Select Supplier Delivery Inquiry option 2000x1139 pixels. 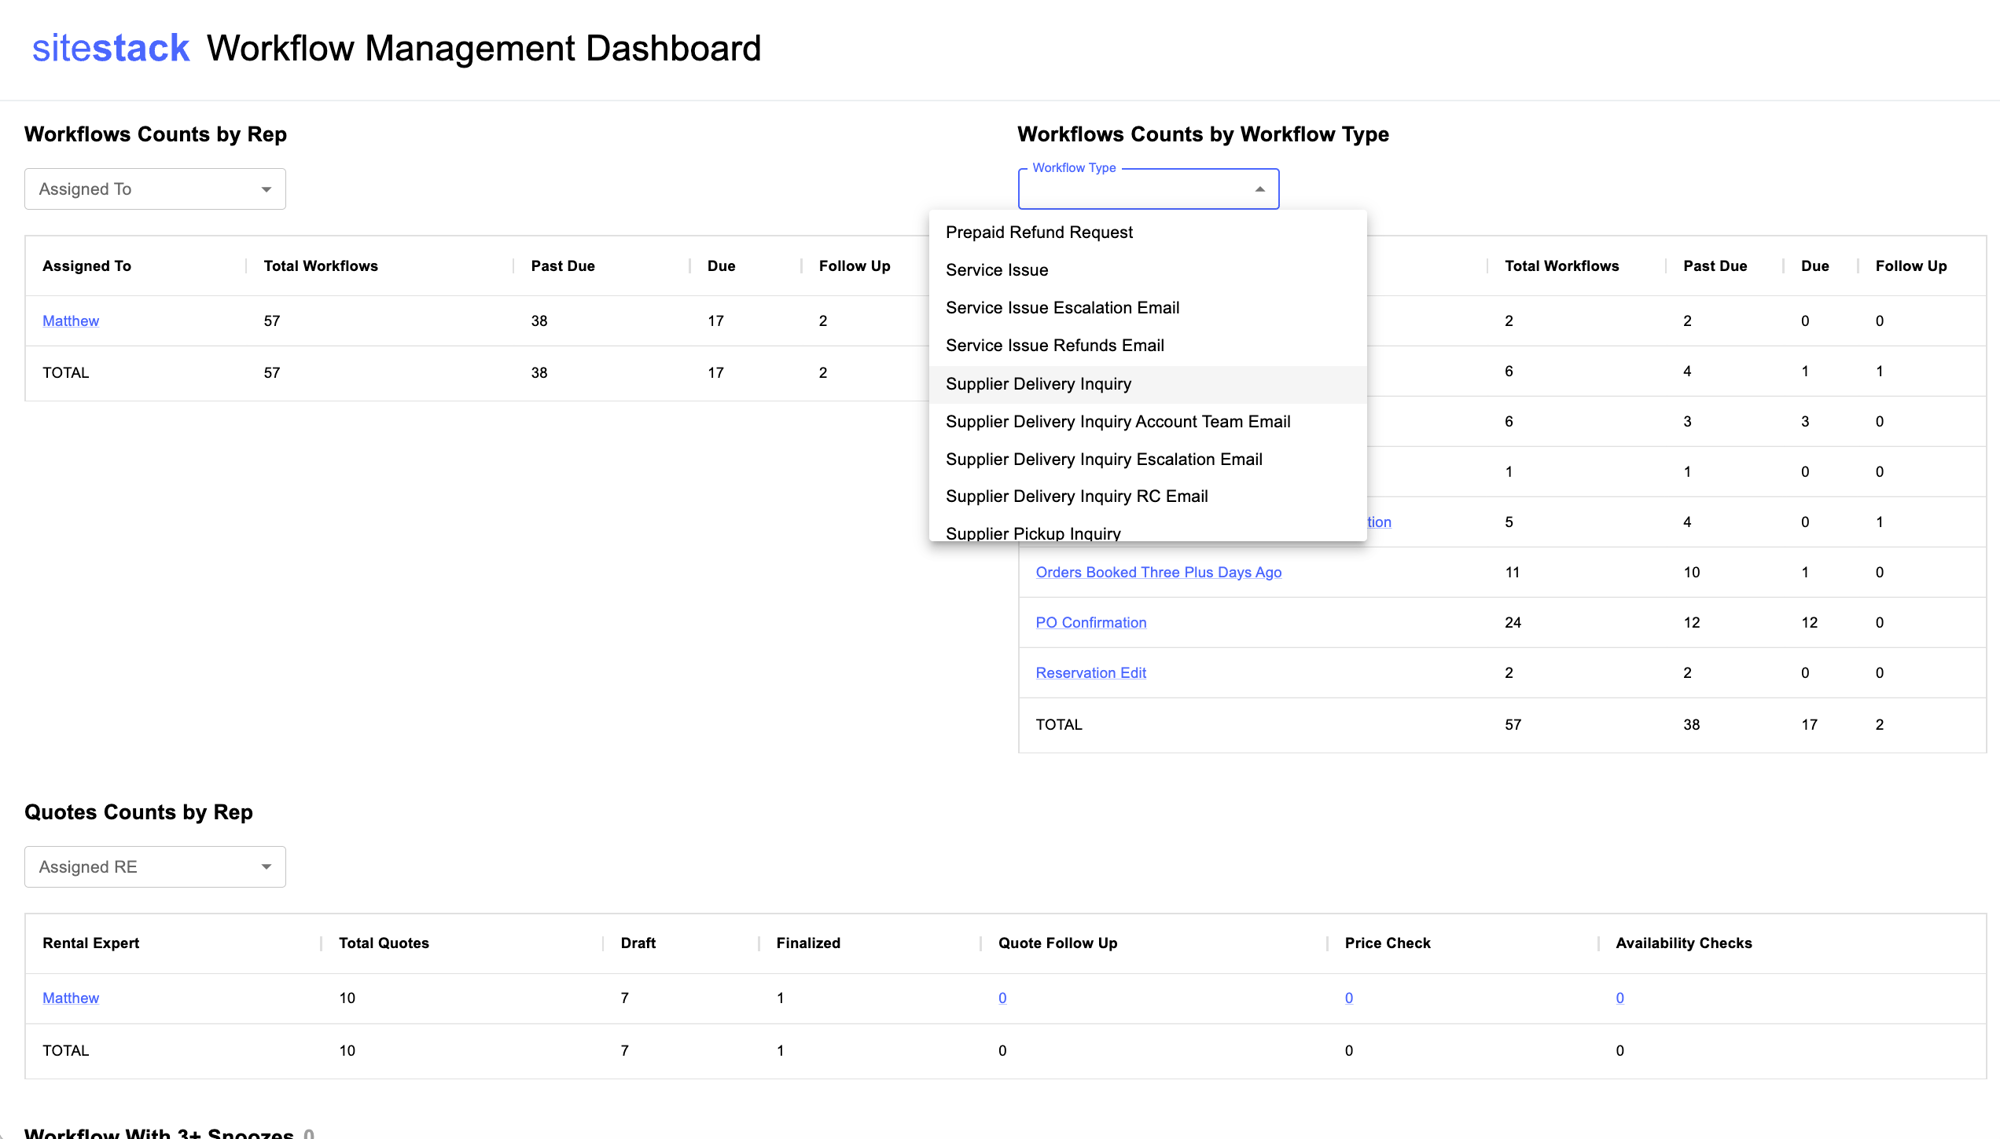(1038, 384)
